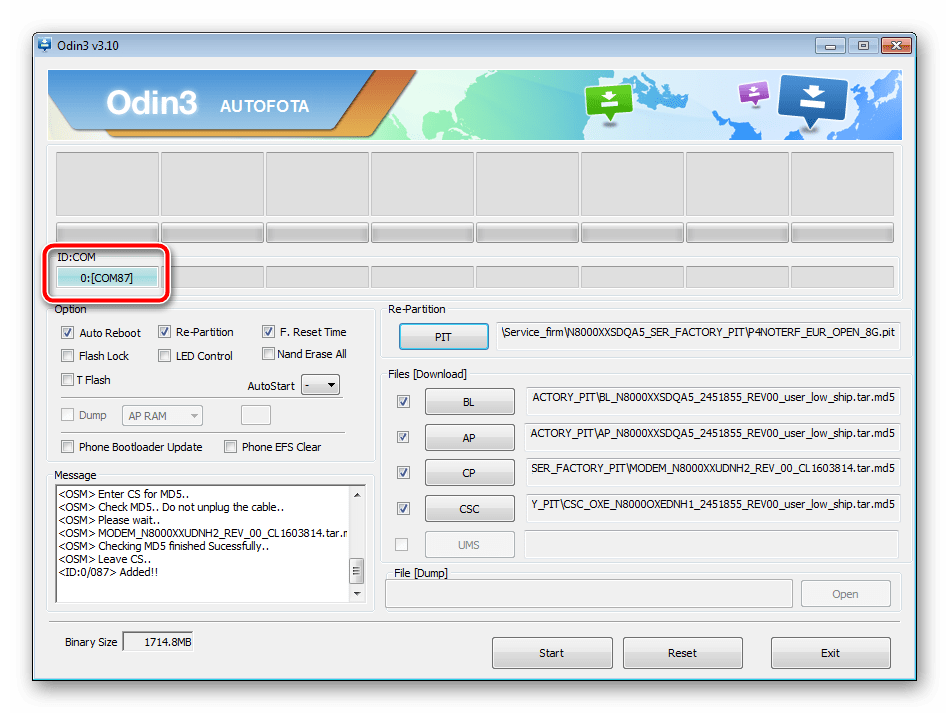Click the Reset button
This screenshot has width=949, height=713.
pyautogui.click(x=683, y=653)
